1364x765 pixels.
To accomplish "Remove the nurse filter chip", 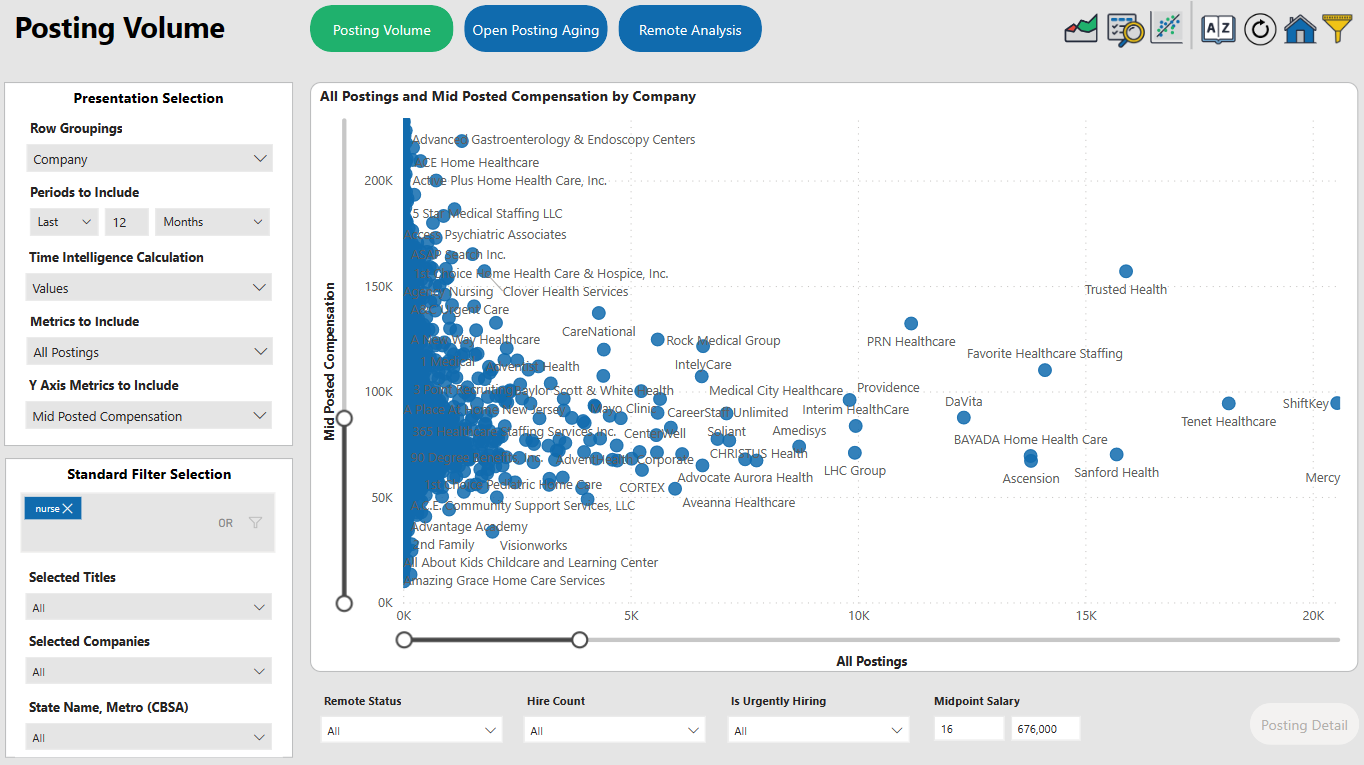I will point(70,507).
